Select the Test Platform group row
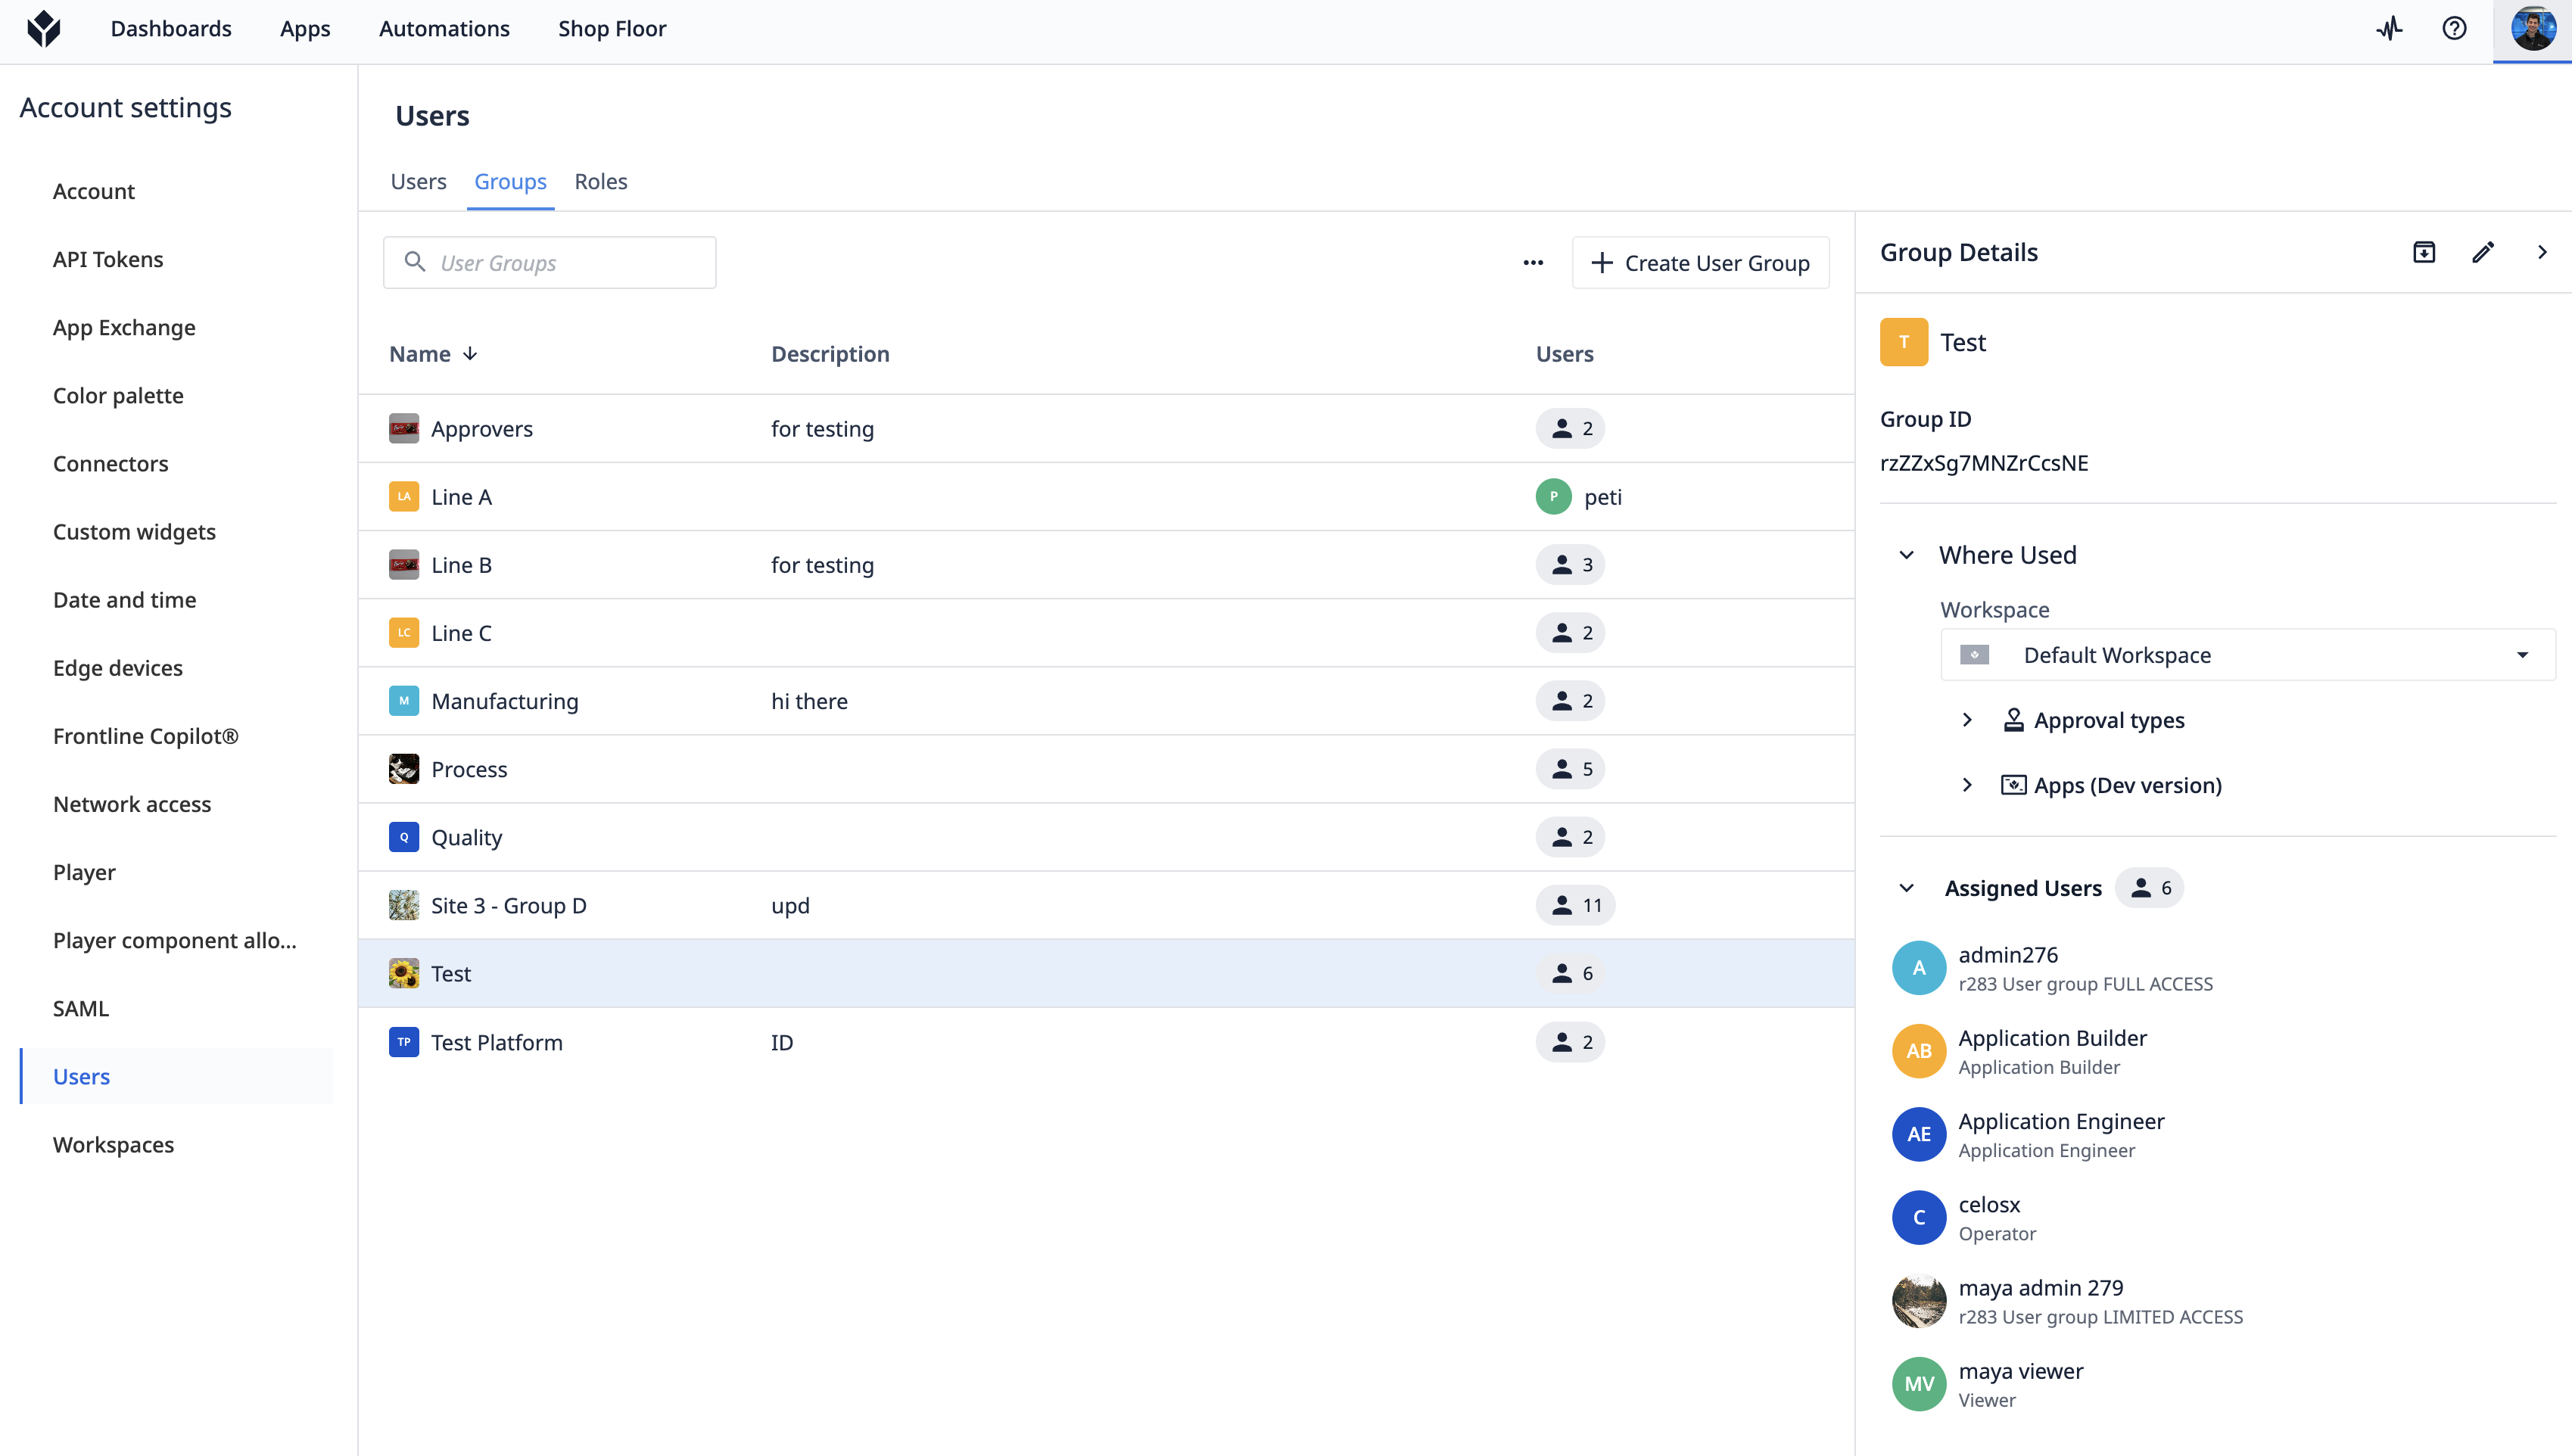Image resolution: width=2572 pixels, height=1456 pixels. [1106, 1042]
